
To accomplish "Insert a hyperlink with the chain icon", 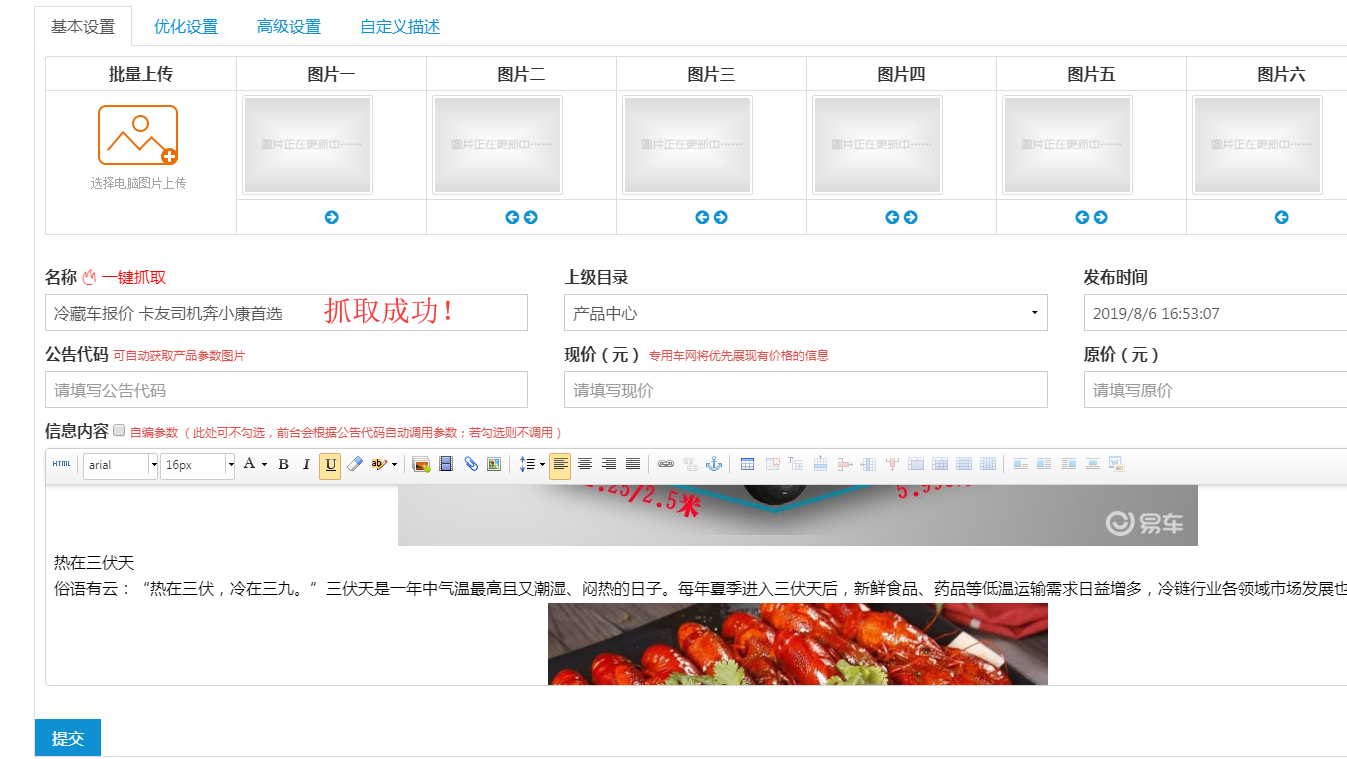I will coord(666,464).
